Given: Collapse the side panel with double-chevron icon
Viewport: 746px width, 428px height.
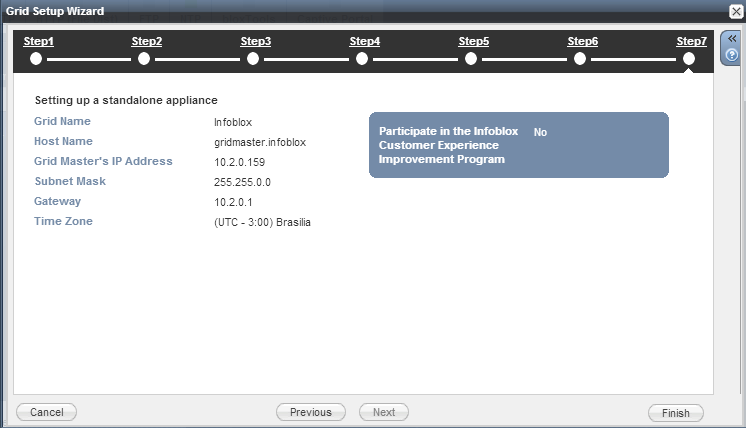Looking at the screenshot, I should [x=731, y=38].
